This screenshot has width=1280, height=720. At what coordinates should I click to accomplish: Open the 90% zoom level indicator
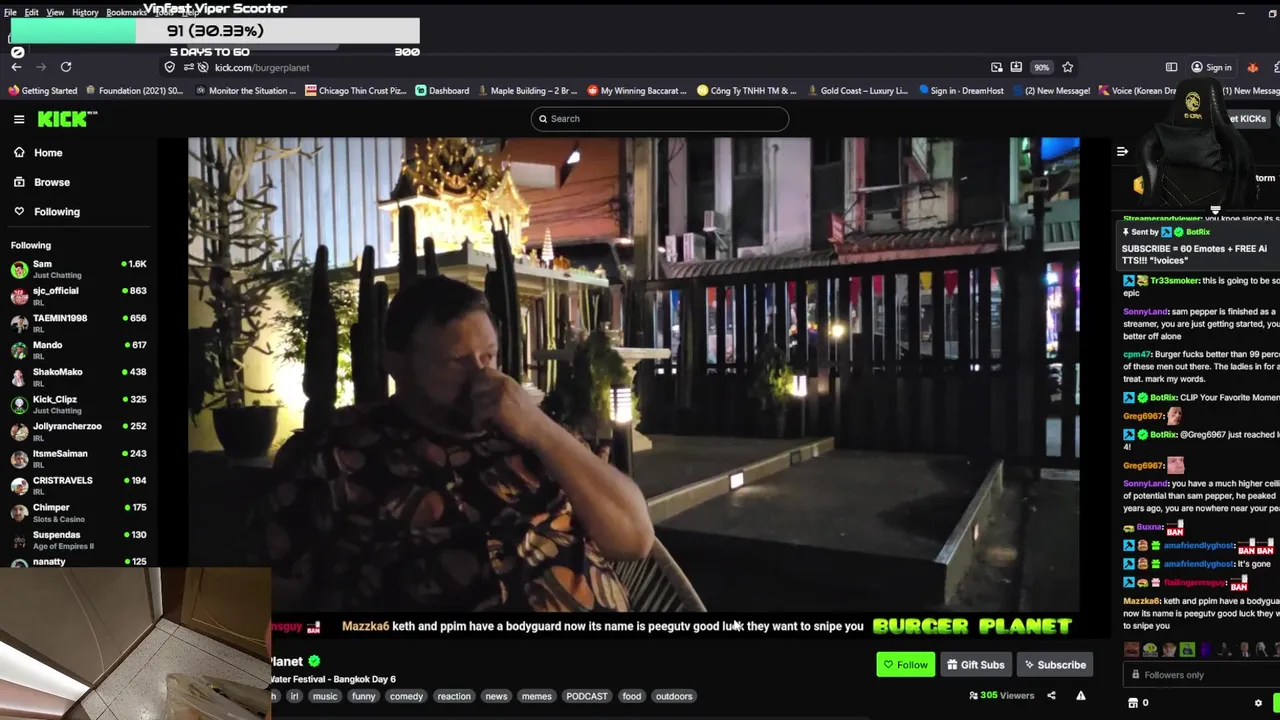click(x=1042, y=67)
